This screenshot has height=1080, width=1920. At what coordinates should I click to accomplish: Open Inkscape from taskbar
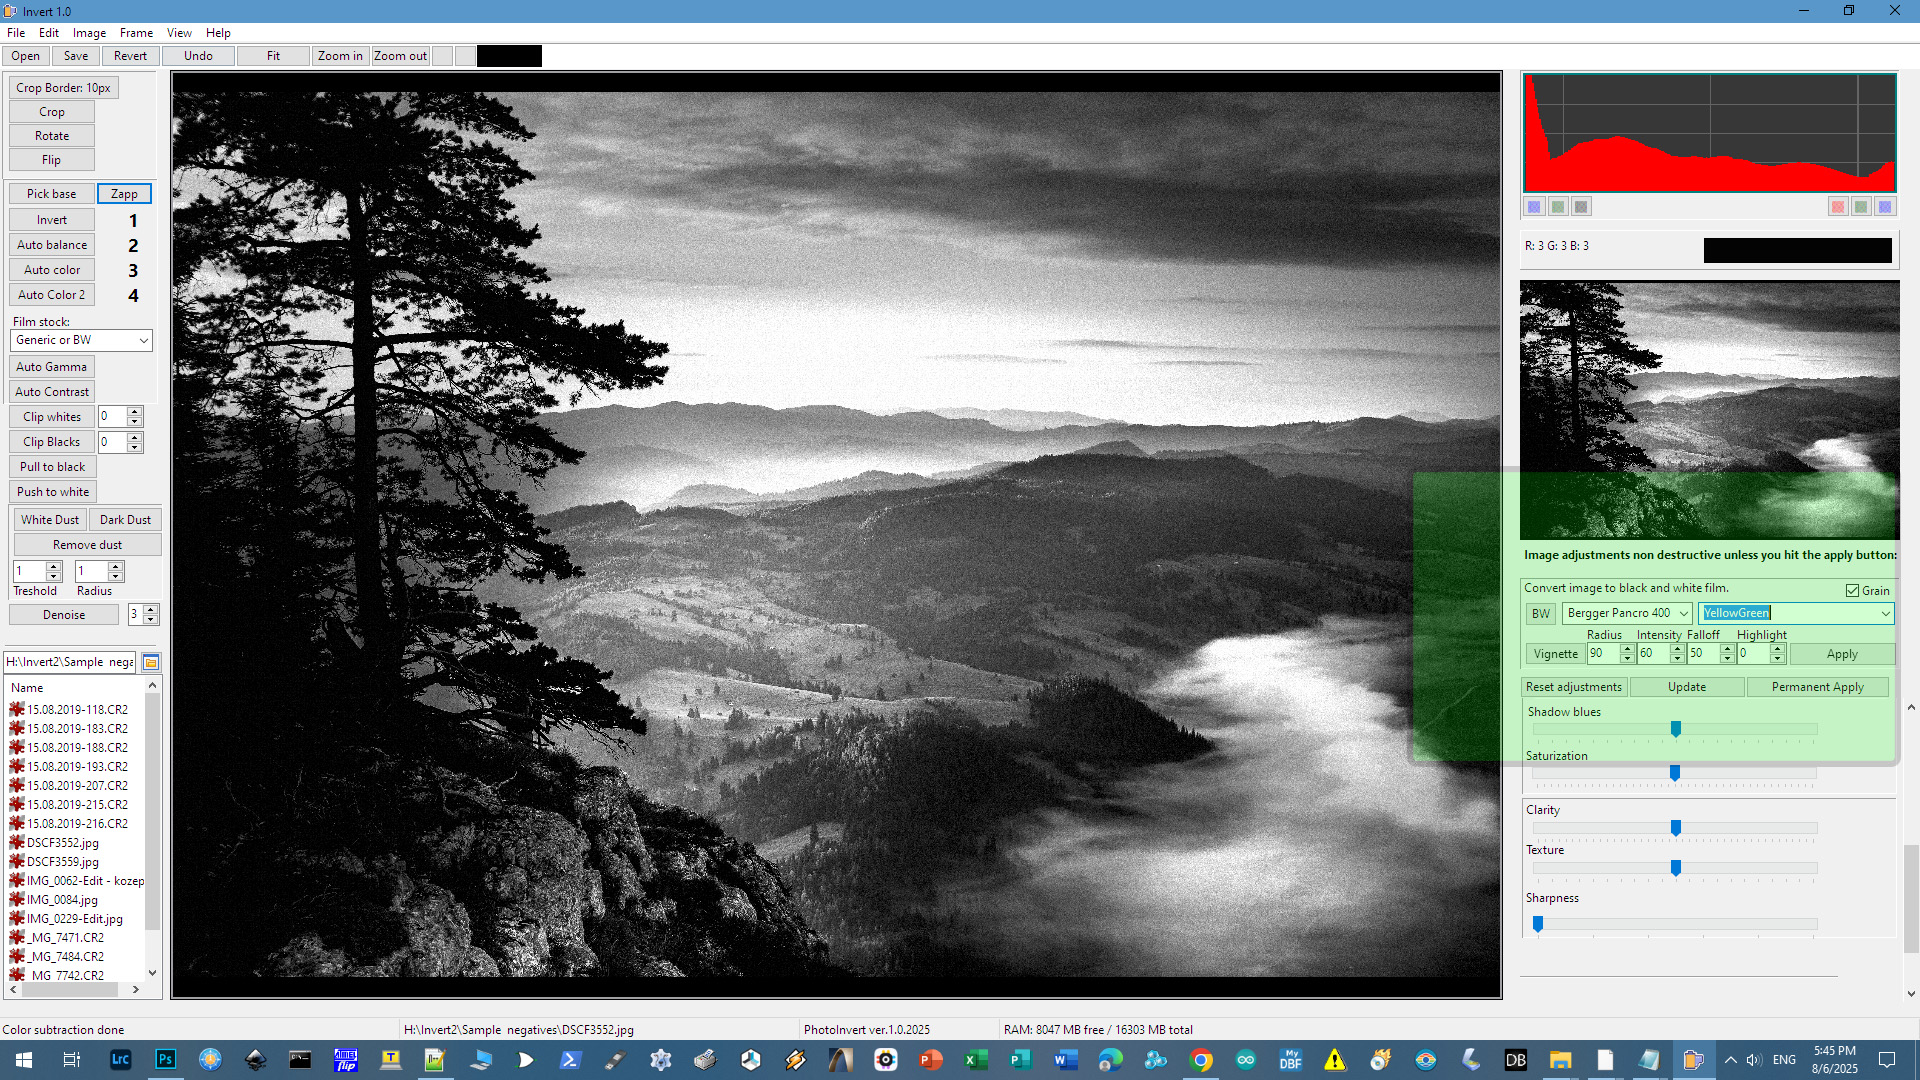(x=255, y=1060)
